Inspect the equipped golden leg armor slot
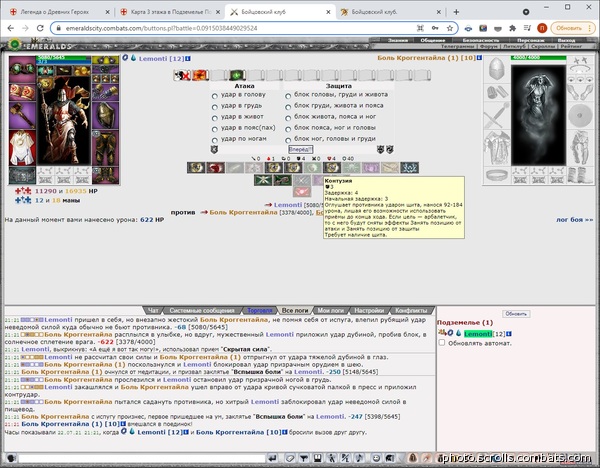This screenshot has width=600, height=468. (x=106, y=148)
